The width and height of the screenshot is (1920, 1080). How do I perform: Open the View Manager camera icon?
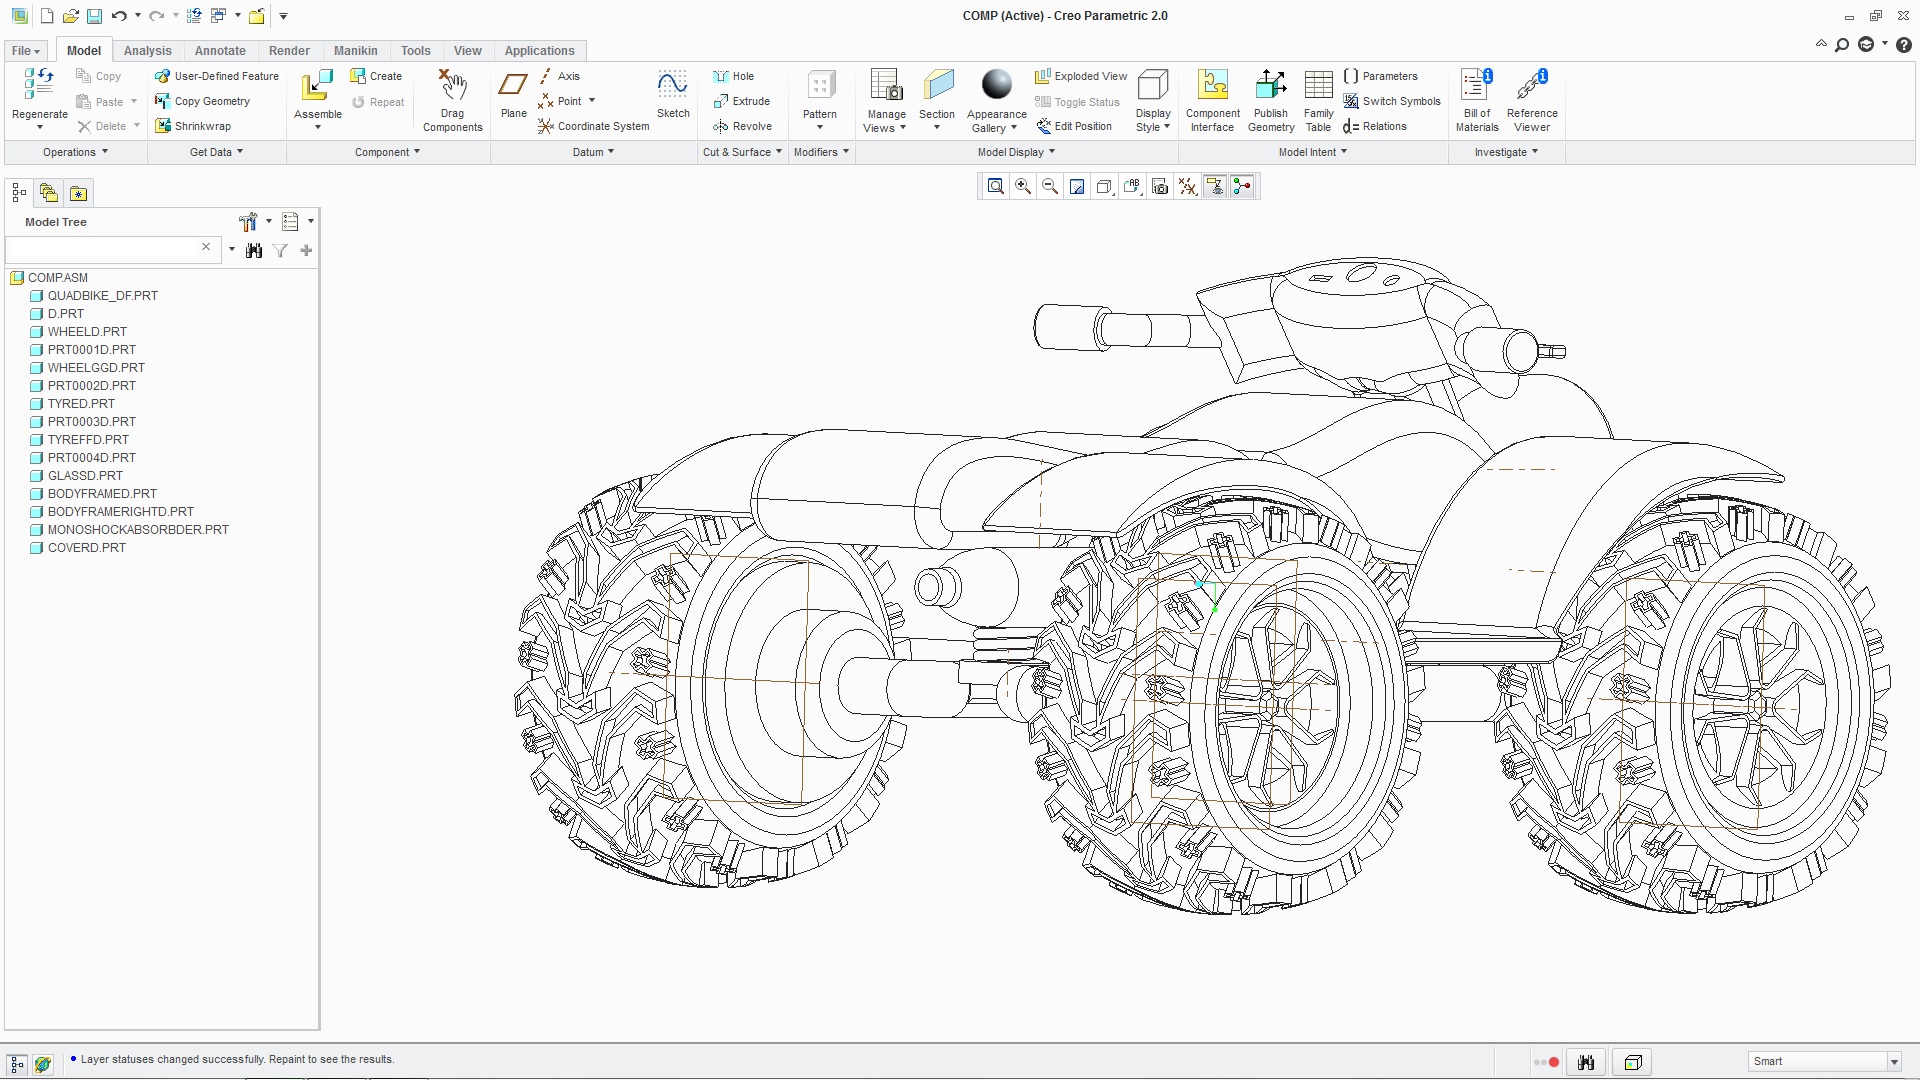point(1160,187)
